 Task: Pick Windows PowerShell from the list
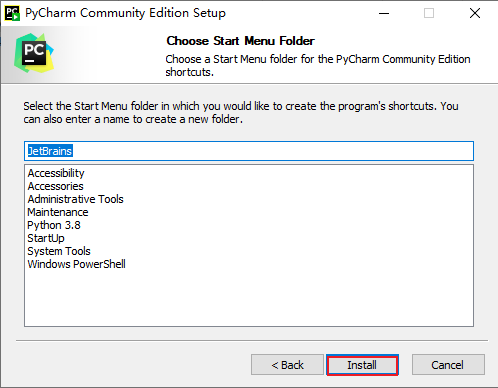coord(77,264)
